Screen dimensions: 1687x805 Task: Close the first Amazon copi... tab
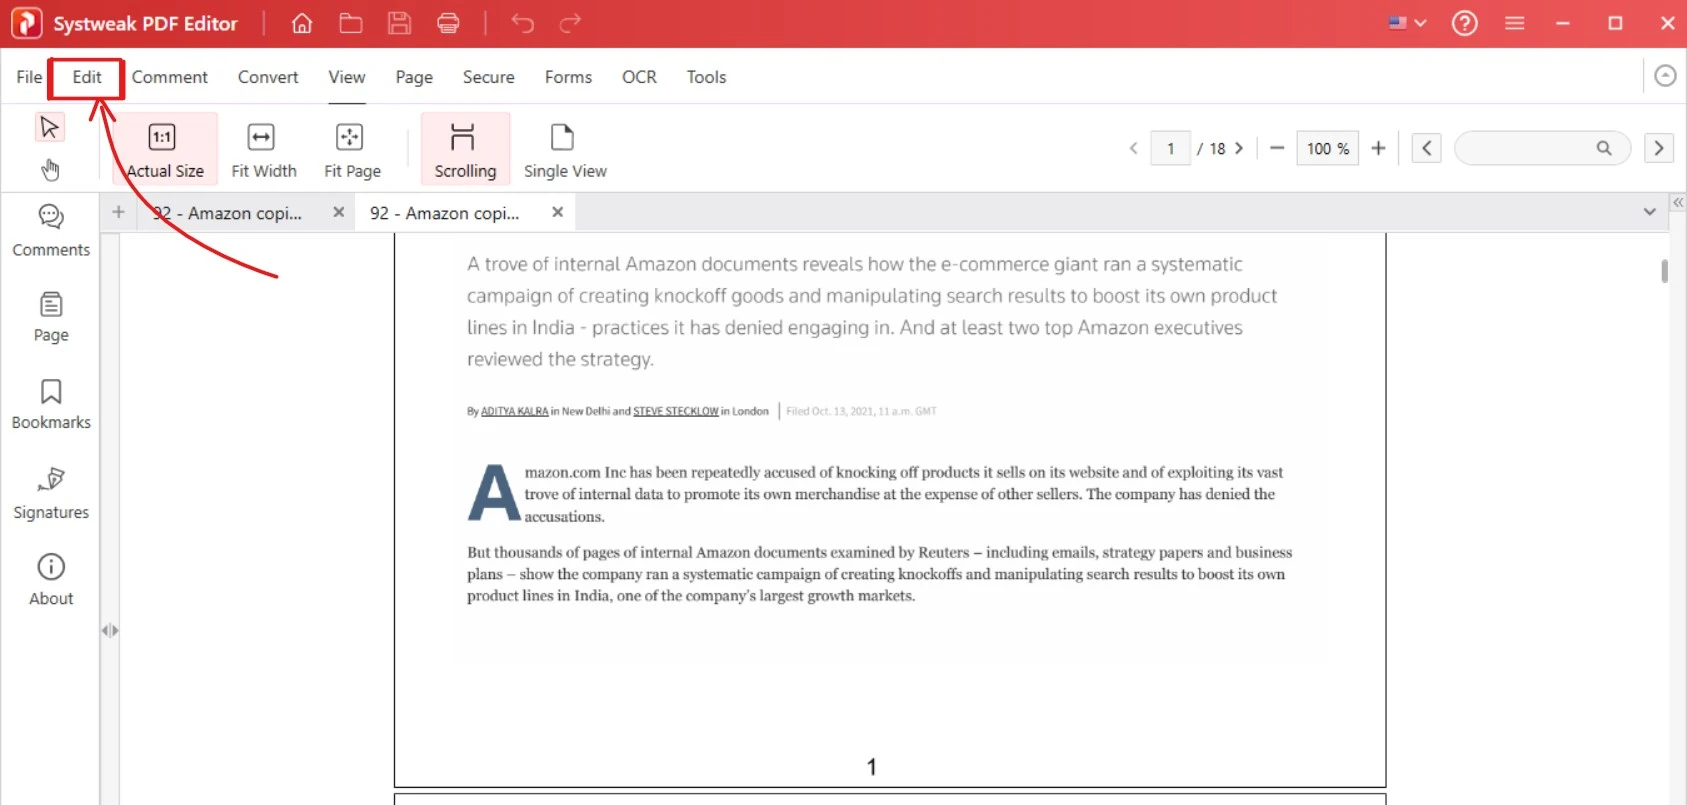(x=339, y=212)
